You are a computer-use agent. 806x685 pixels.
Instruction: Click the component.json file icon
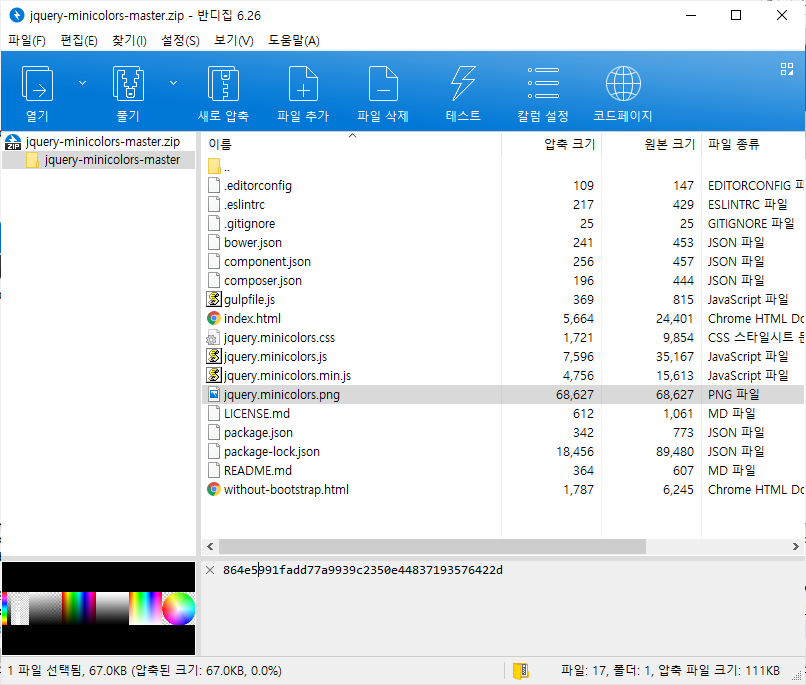[x=214, y=261]
